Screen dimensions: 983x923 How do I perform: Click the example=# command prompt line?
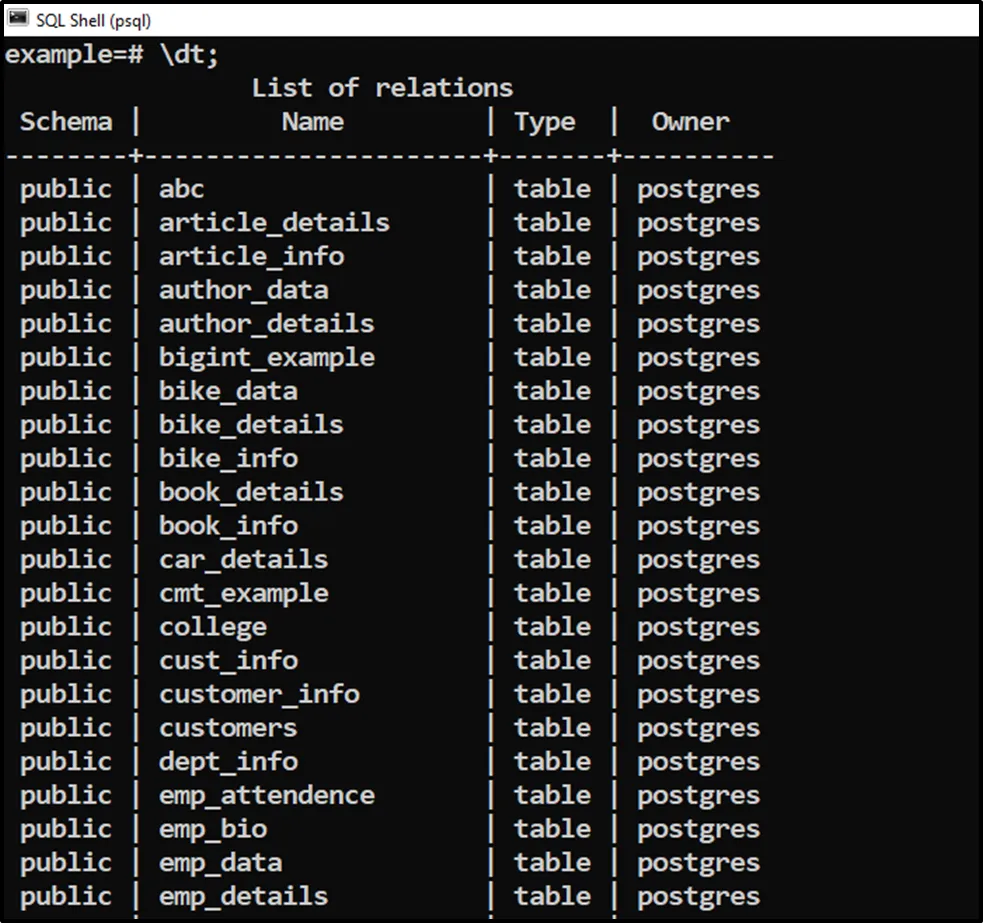pyautogui.click(x=111, y=55)
